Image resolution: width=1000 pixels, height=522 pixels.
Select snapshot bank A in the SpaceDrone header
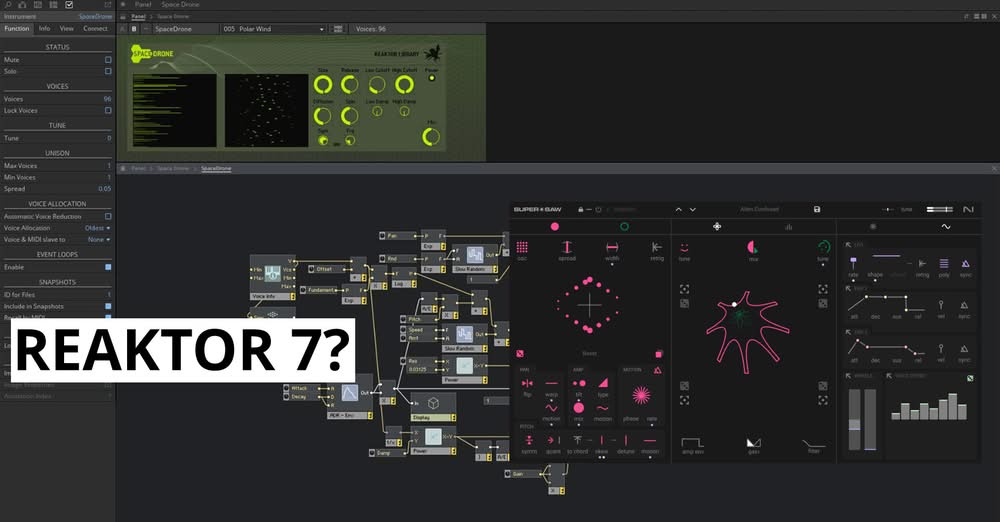(122, 29)
